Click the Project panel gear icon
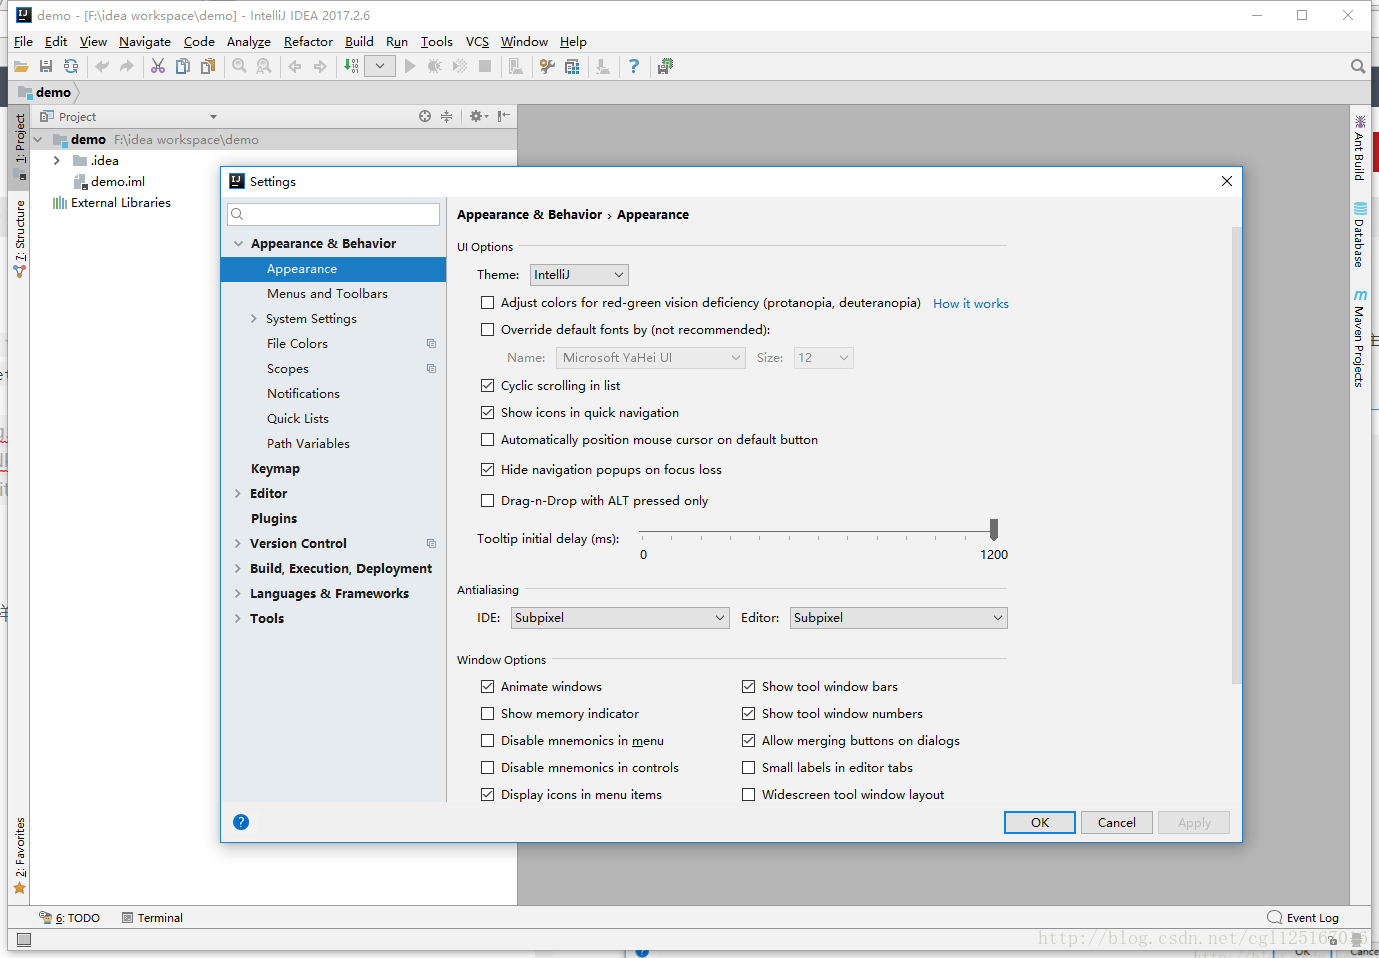Viewport: 1379px width, 958px height. click(478, 116)
